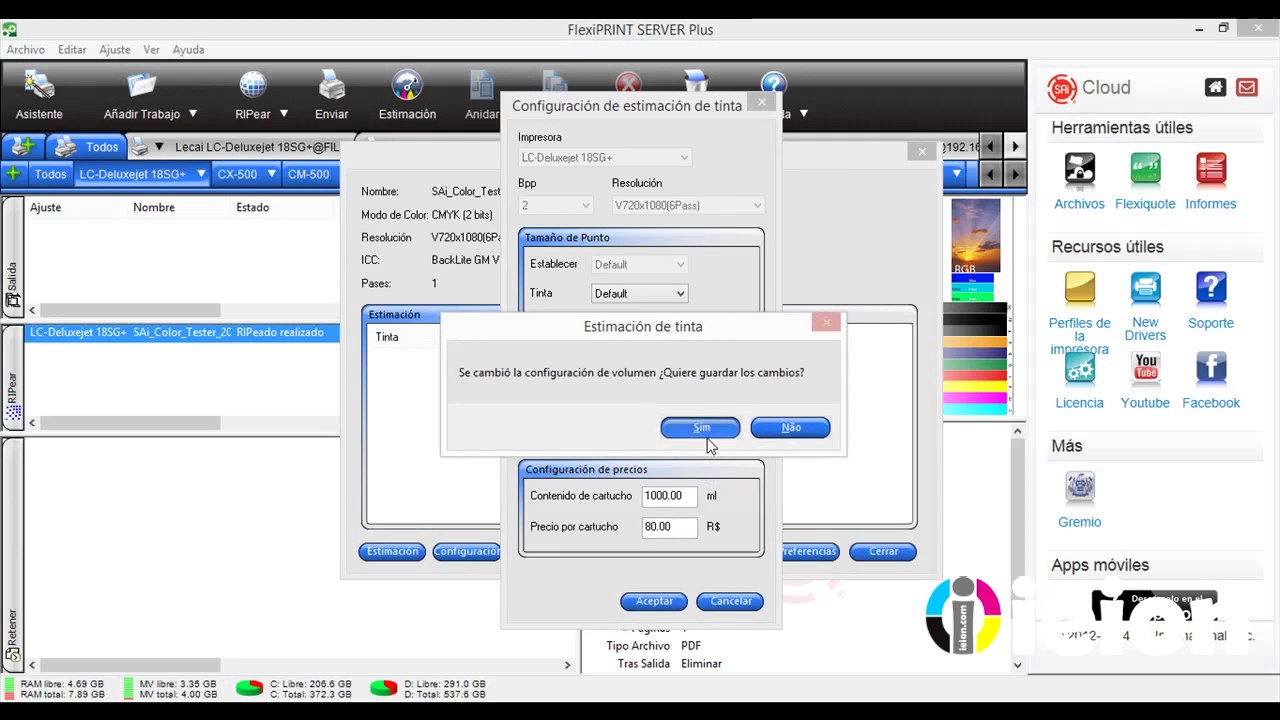The width and height of the screenshot is (1280, 720).
Task: Open the Informes reports icon
Action: point(1211,168)
